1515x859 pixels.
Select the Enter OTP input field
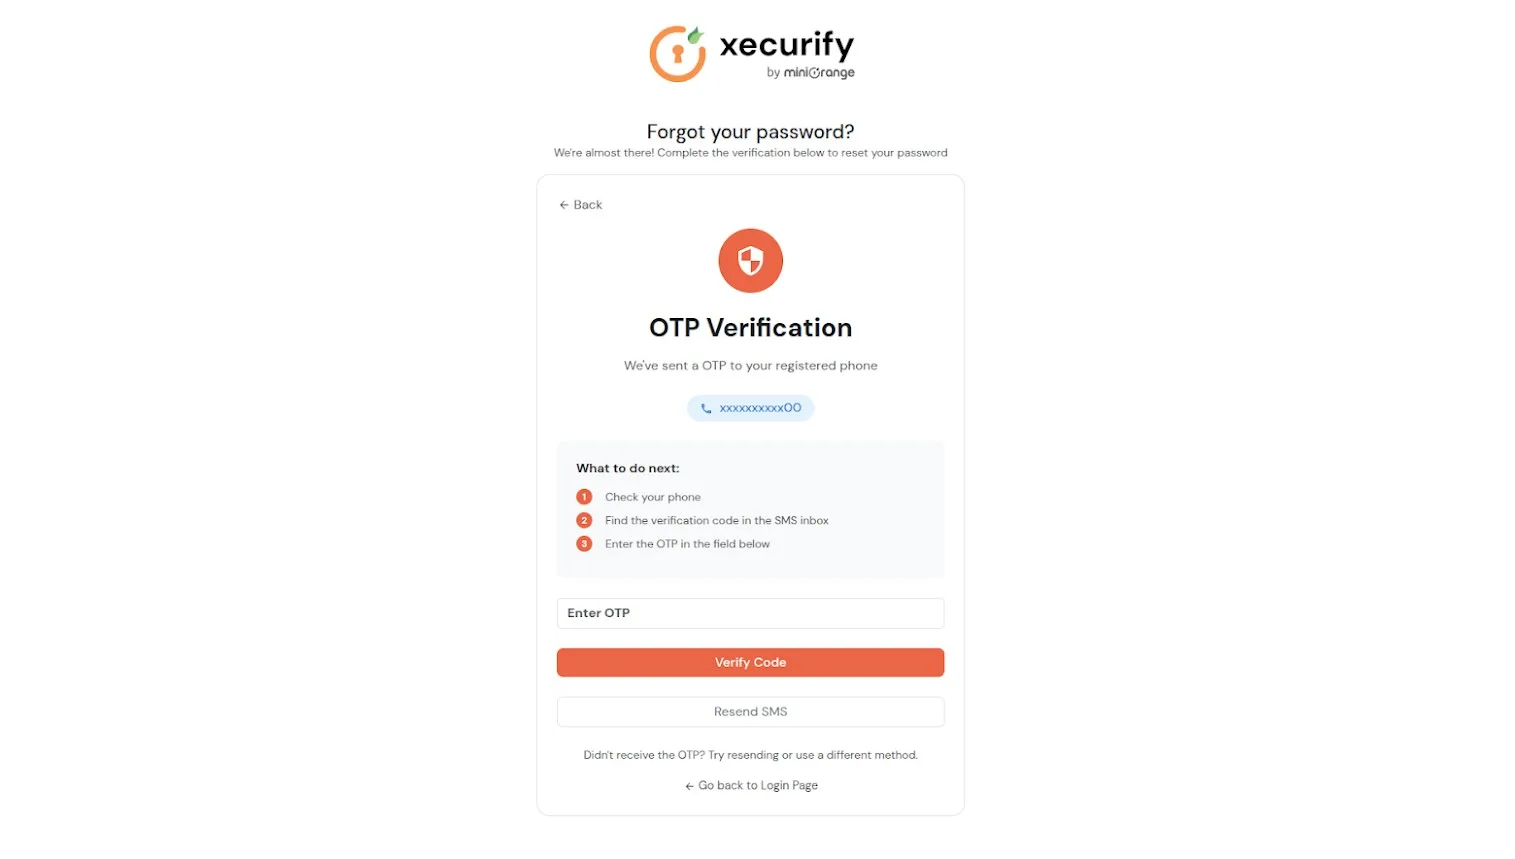tap(750, 613)
